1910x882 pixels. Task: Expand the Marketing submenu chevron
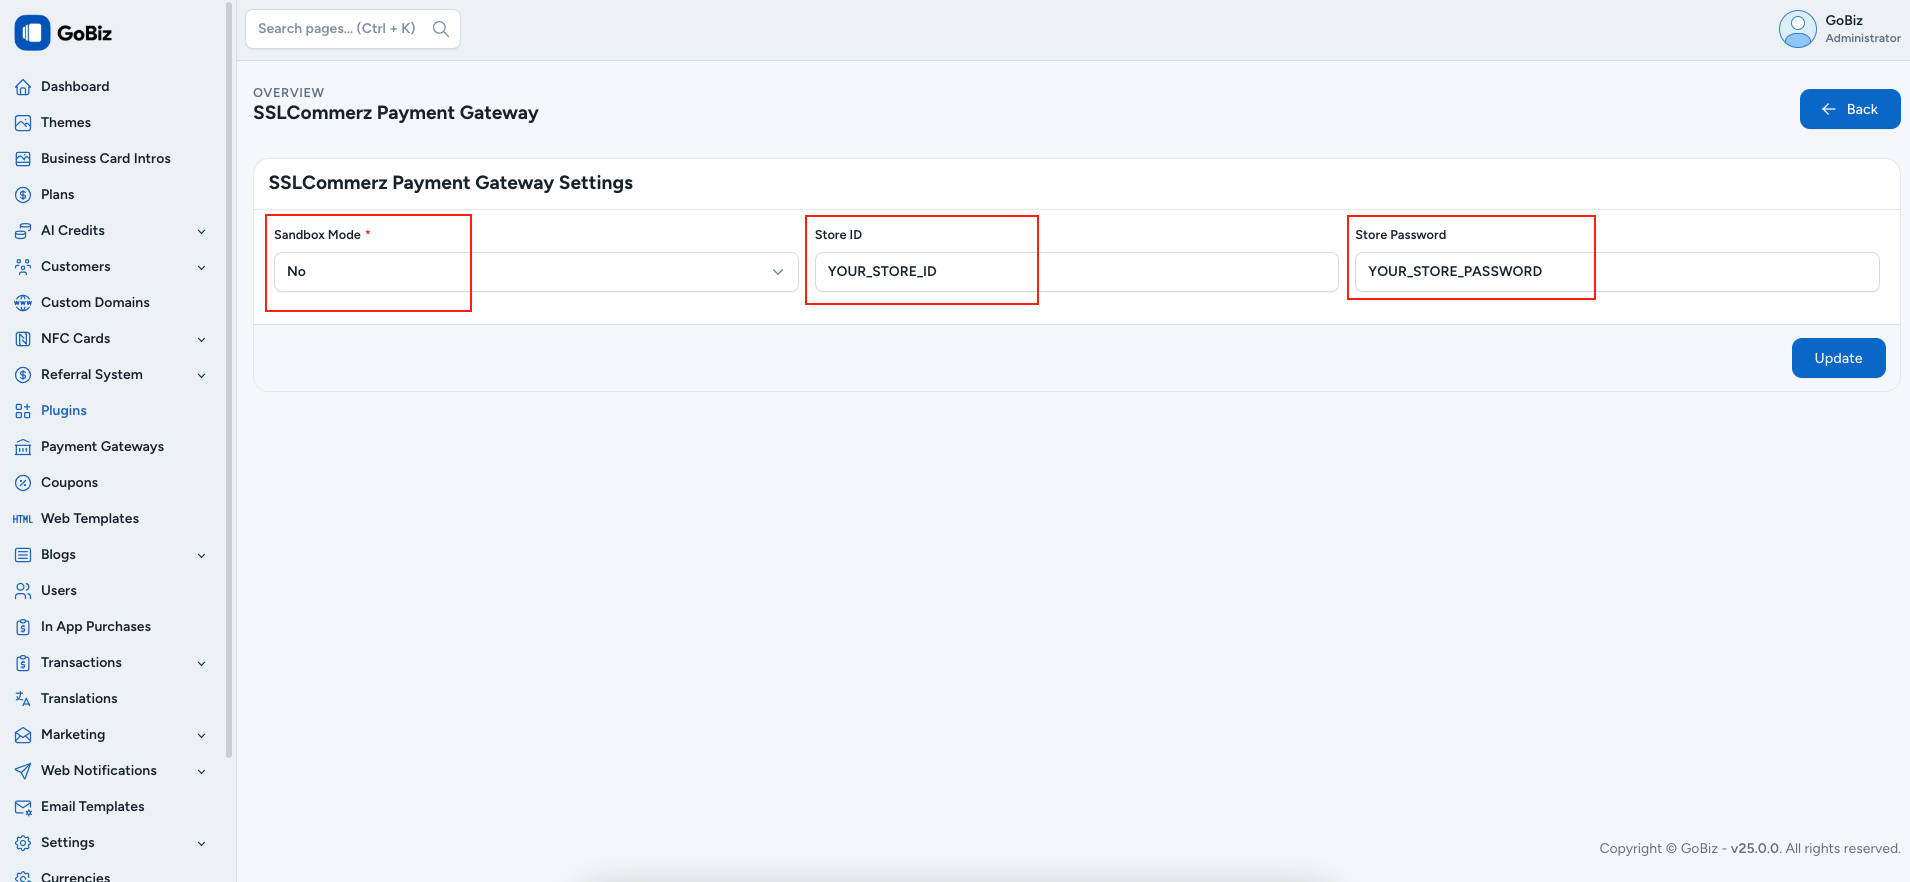201,736
